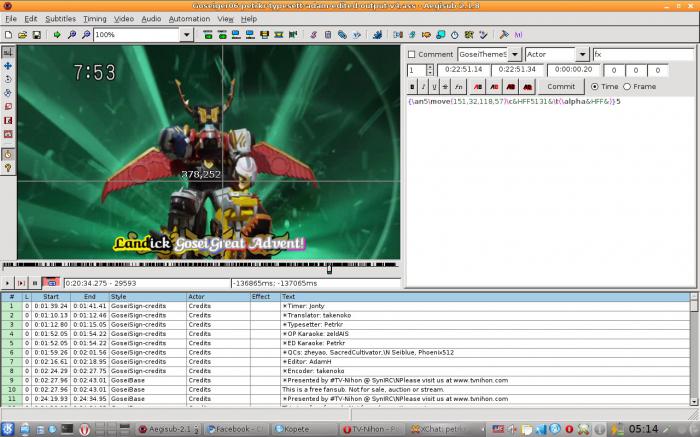The height and width of the screenshot is (437, 700).
Task: Click the Zoom in magnifier icon
Action: (71, 34)
